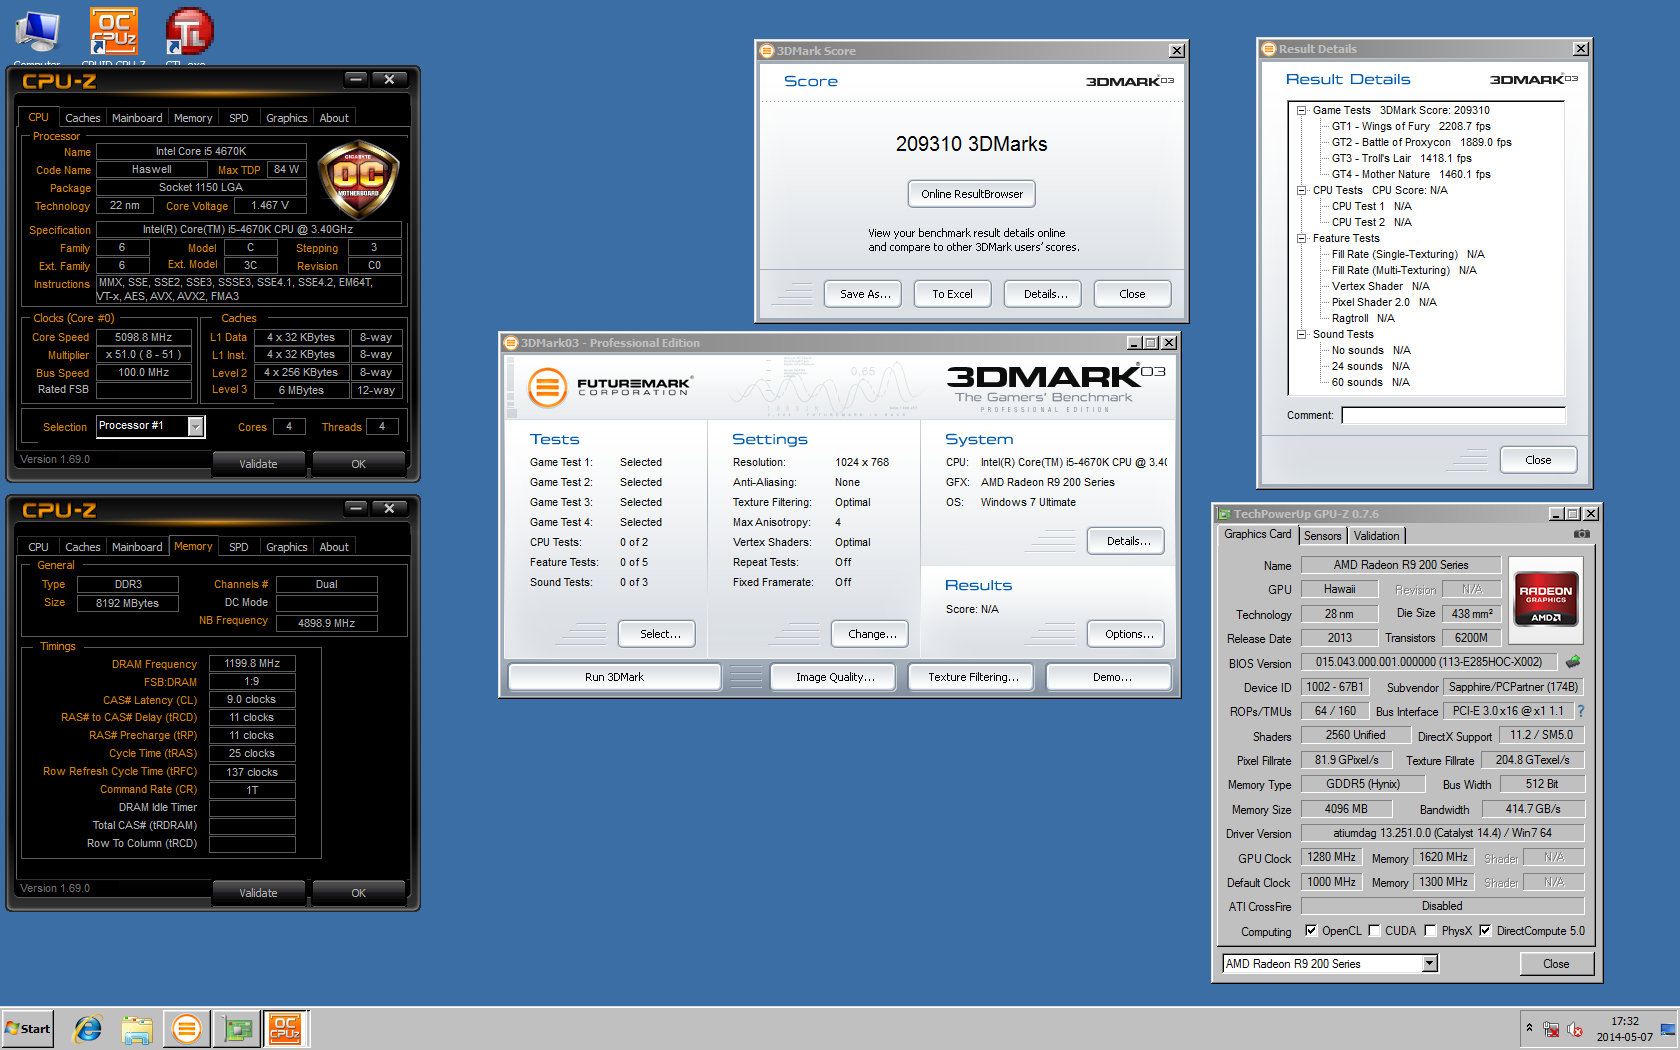The height and width of the screenshot is (1050, 1680).
Task: Take GPU-Z screenshot with camera icon
Action: pyautogui.click(x=1581, y=534)
